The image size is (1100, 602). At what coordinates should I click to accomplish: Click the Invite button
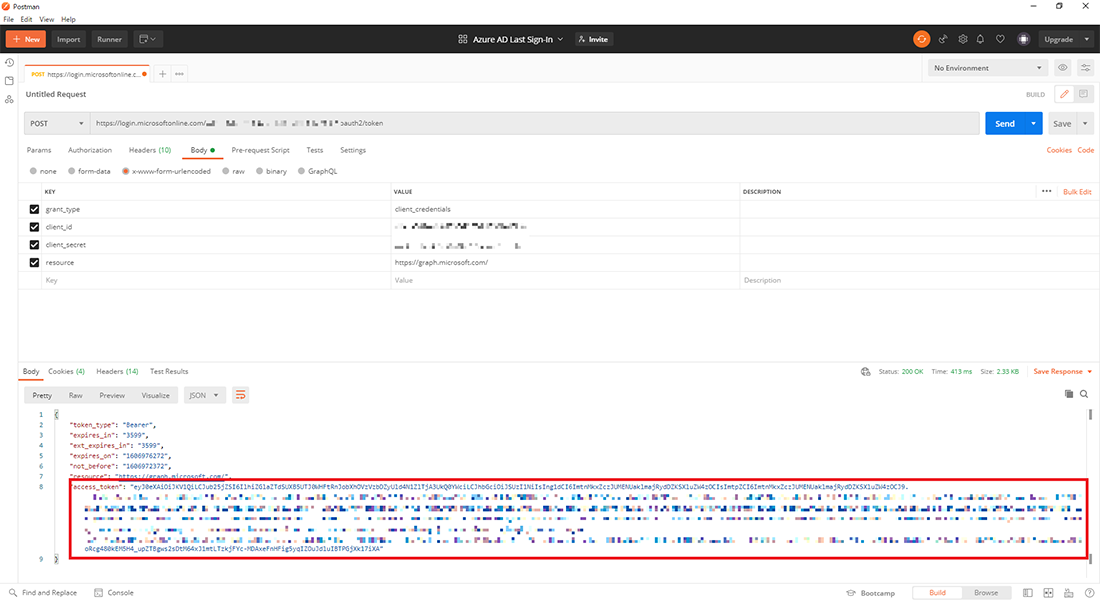[x=593, y=39]
